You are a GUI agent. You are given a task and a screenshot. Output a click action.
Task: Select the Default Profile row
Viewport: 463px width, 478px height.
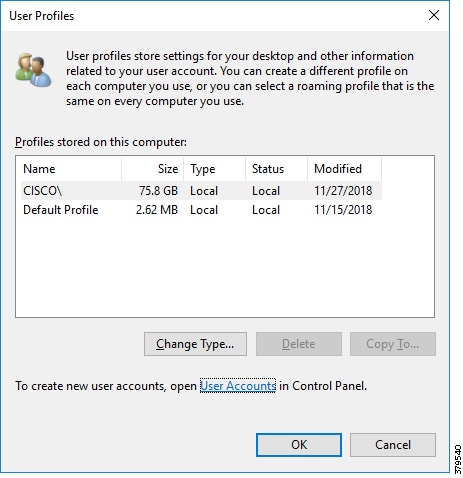tap(201, 210)
